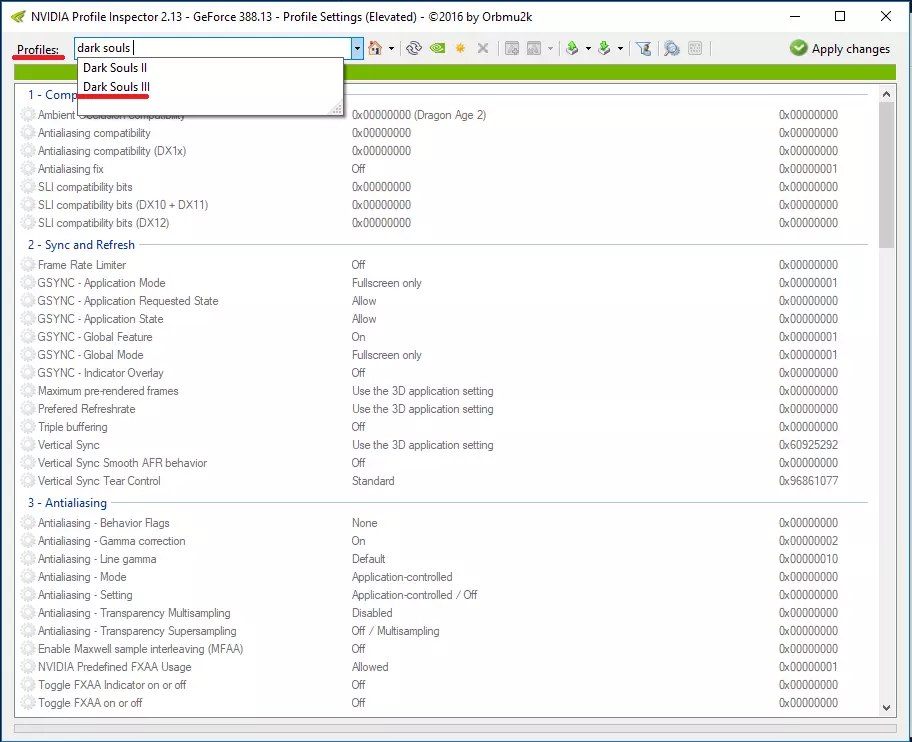Click GSYNC - Global Feature value On

pos(358,337)
